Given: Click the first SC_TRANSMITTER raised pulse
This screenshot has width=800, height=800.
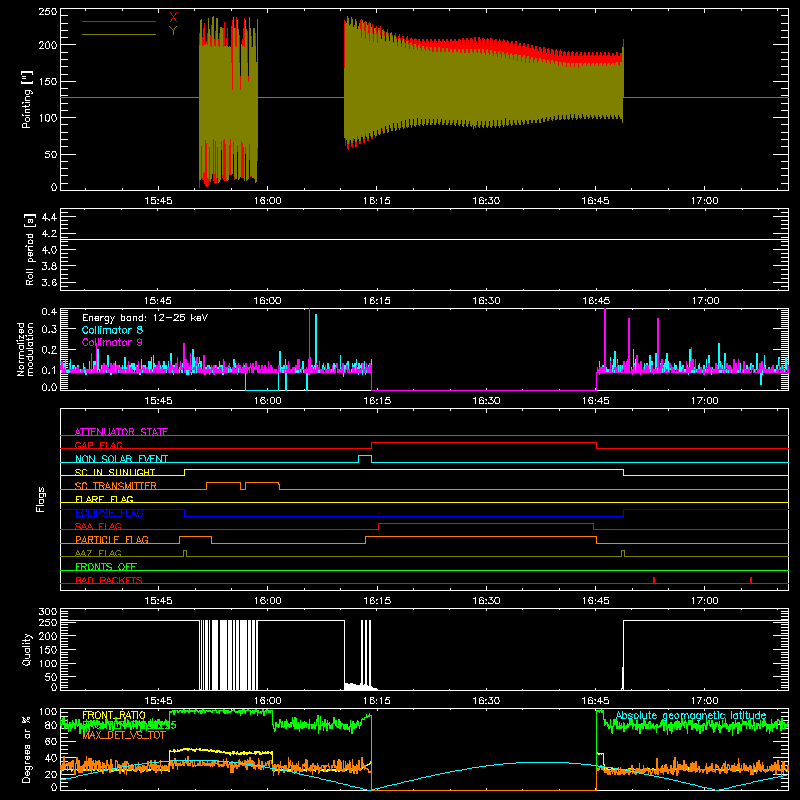Looking at the screenshot, I should coord(223,483).
